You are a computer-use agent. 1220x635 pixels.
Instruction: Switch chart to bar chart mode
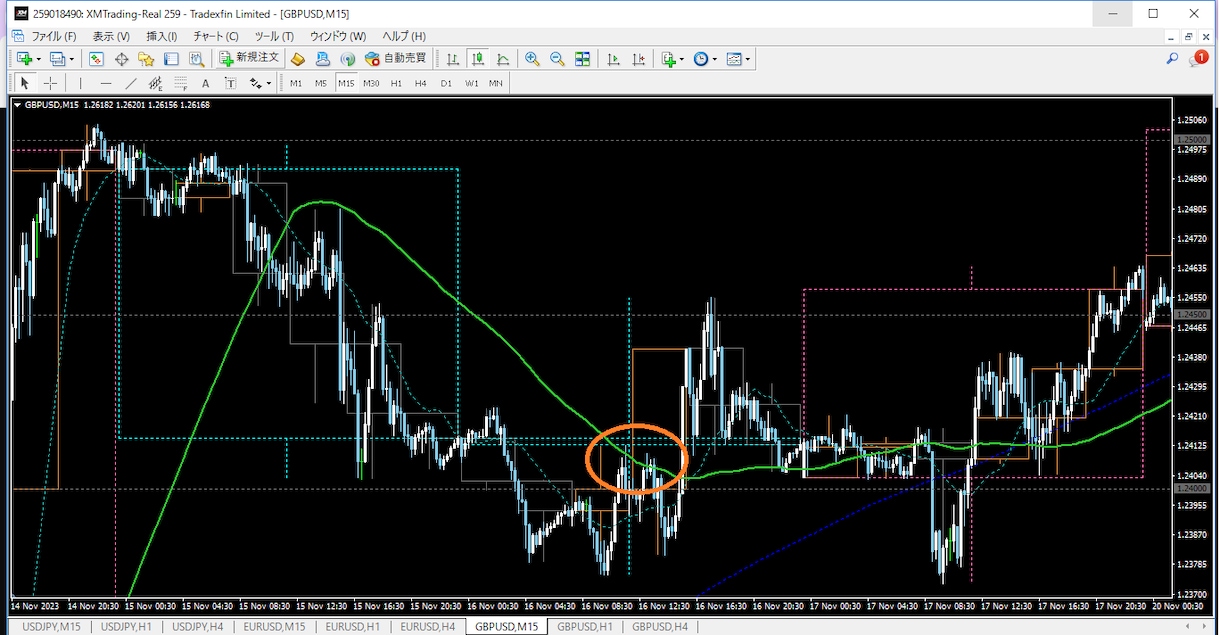[x=453, y=59]
